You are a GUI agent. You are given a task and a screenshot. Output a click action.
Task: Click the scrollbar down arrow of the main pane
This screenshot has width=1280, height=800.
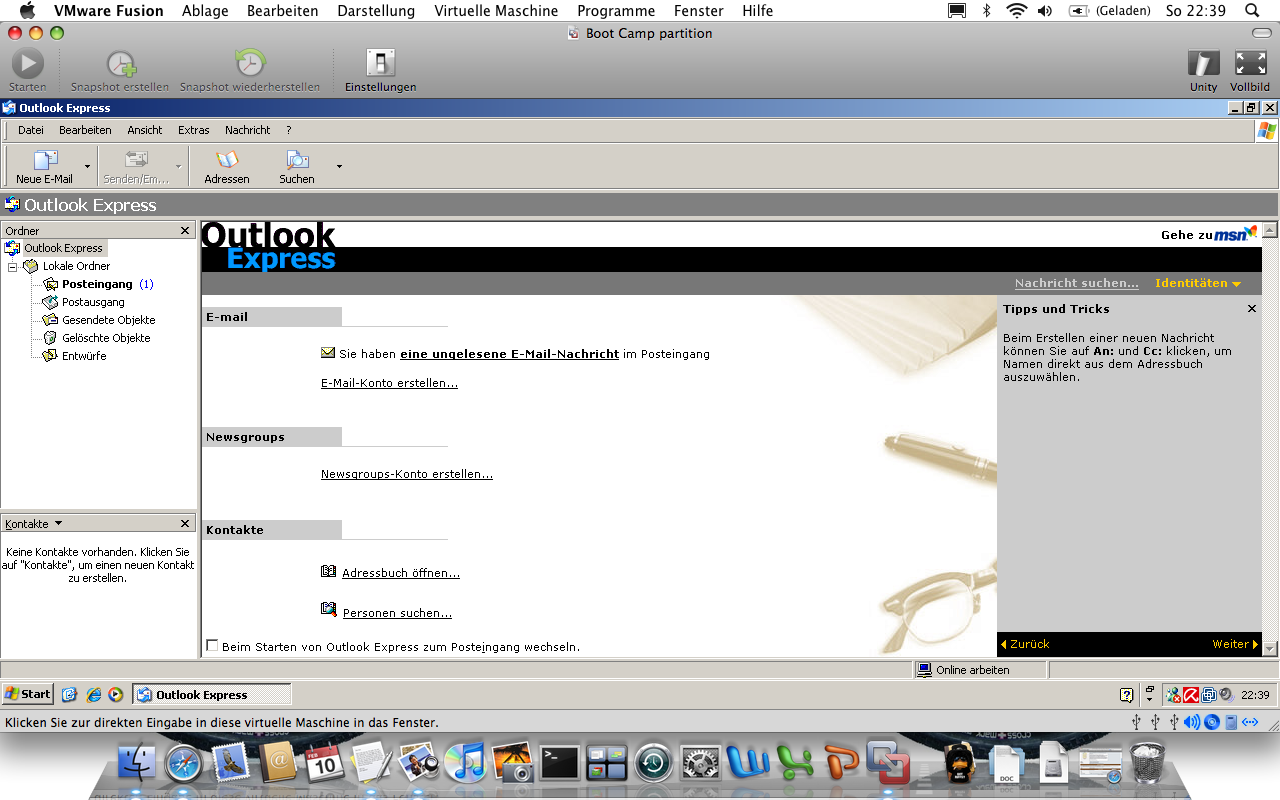[1270, 648]
